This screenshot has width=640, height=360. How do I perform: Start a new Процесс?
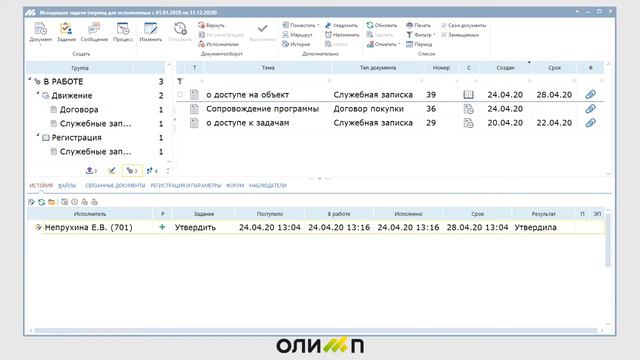pyautogui.click(x=123, y=32)
